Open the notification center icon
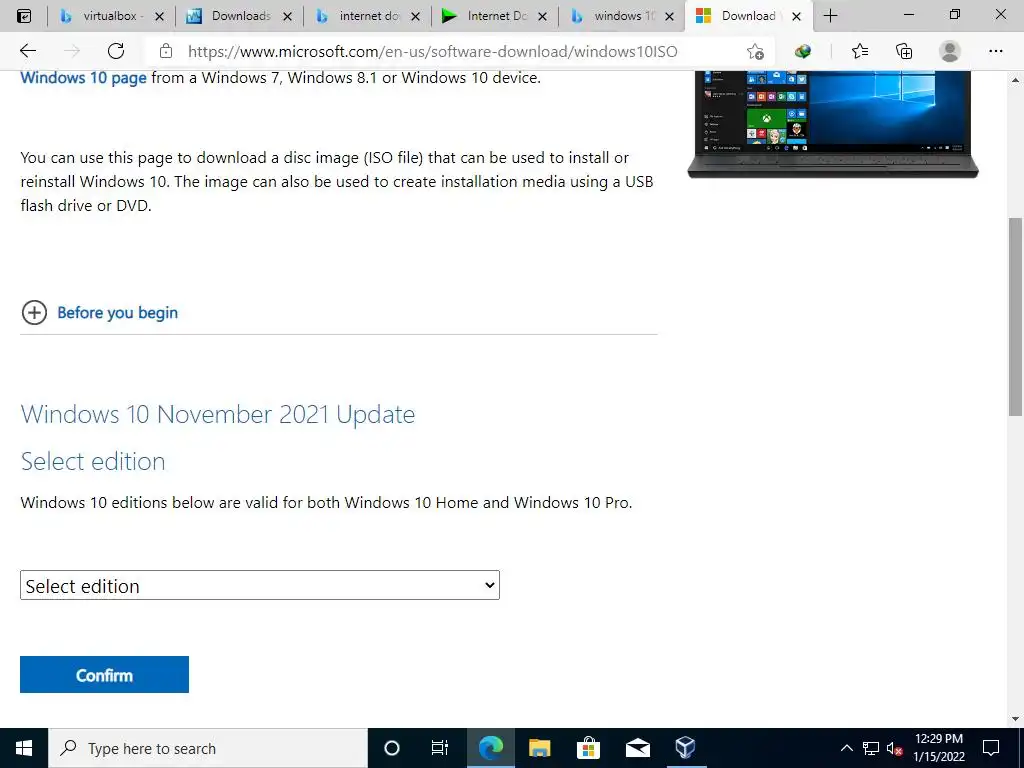This screenshot has height=768, width=1024. click(991, 748)
